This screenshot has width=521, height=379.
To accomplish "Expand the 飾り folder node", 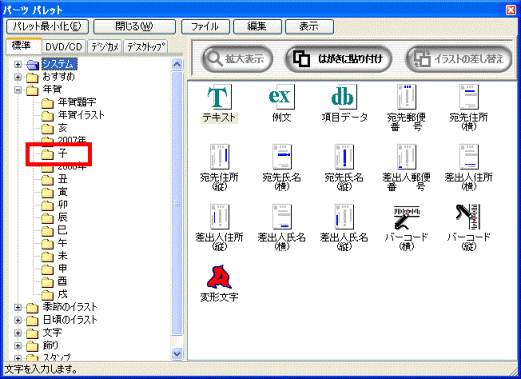I will coord(18,345).
